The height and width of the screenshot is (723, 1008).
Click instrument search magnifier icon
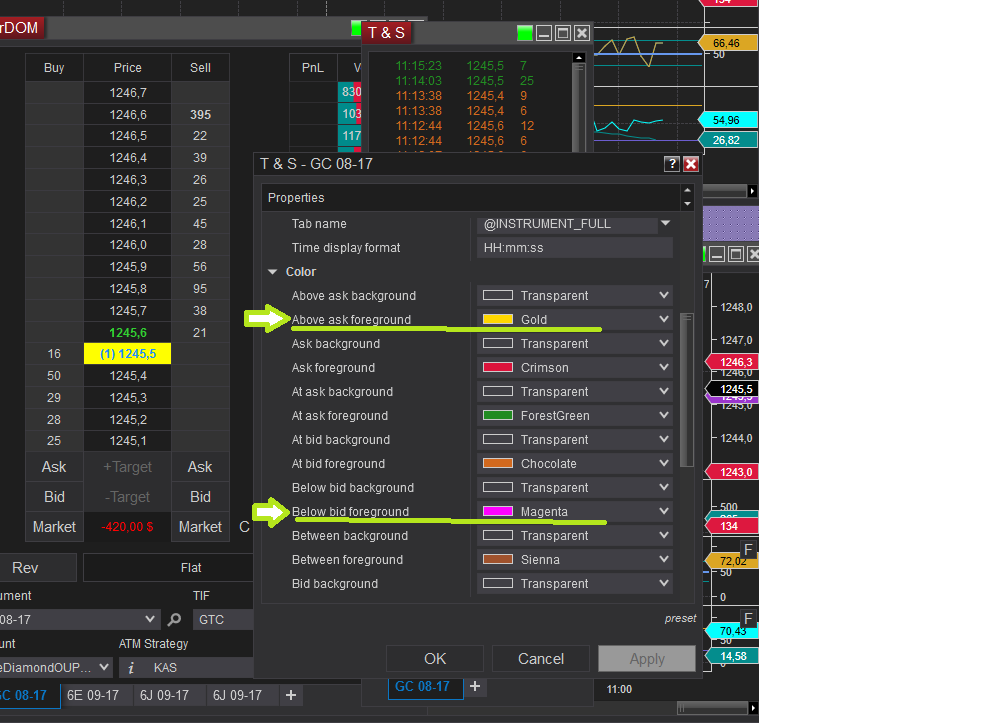(174, 620)
